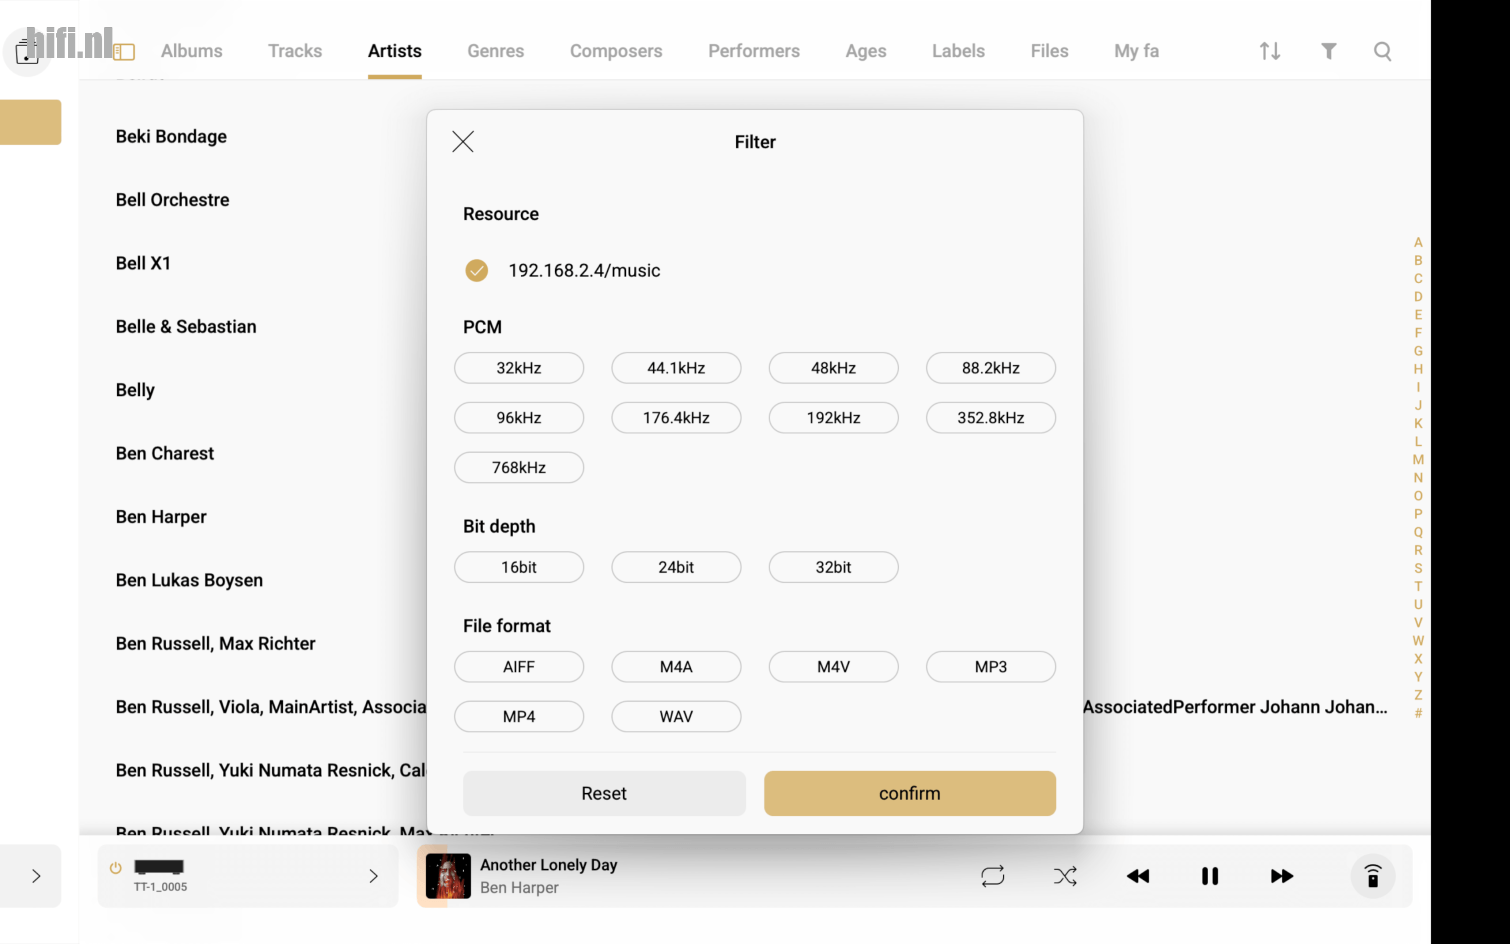Screen dimensions: 1510x944
Task: Toggle the 32kHz PCM filter
Action: pos(519,368)
